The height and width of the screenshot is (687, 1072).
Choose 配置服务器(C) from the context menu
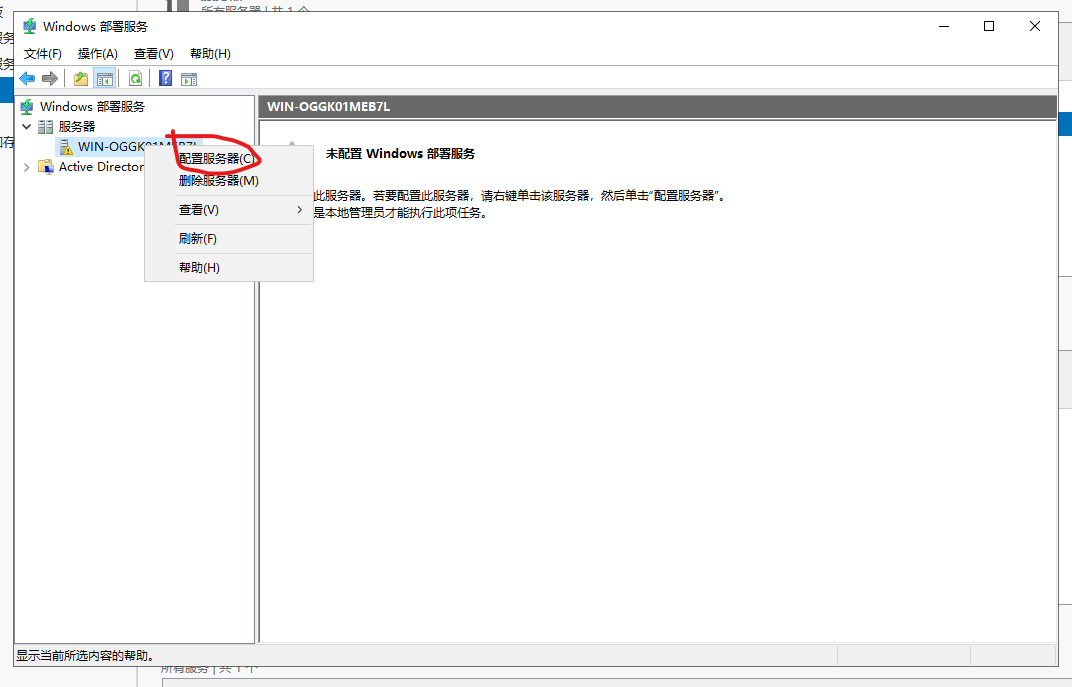coord(229,159)
